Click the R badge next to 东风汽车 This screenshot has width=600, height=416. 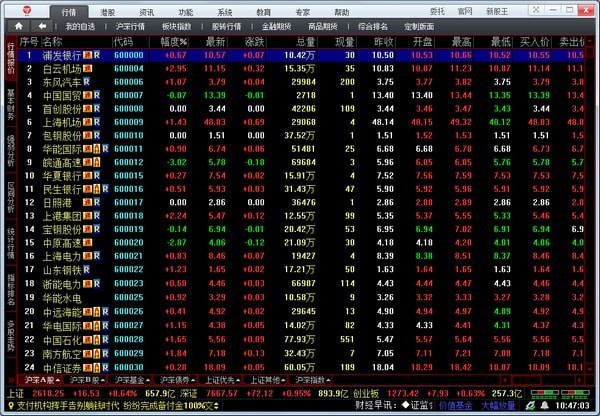(87, 82)
